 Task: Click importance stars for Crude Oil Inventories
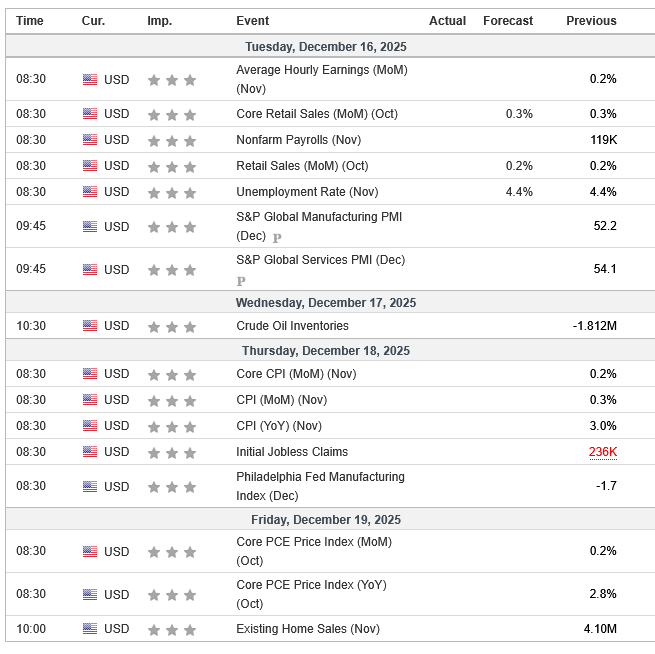tap(172, 326)
